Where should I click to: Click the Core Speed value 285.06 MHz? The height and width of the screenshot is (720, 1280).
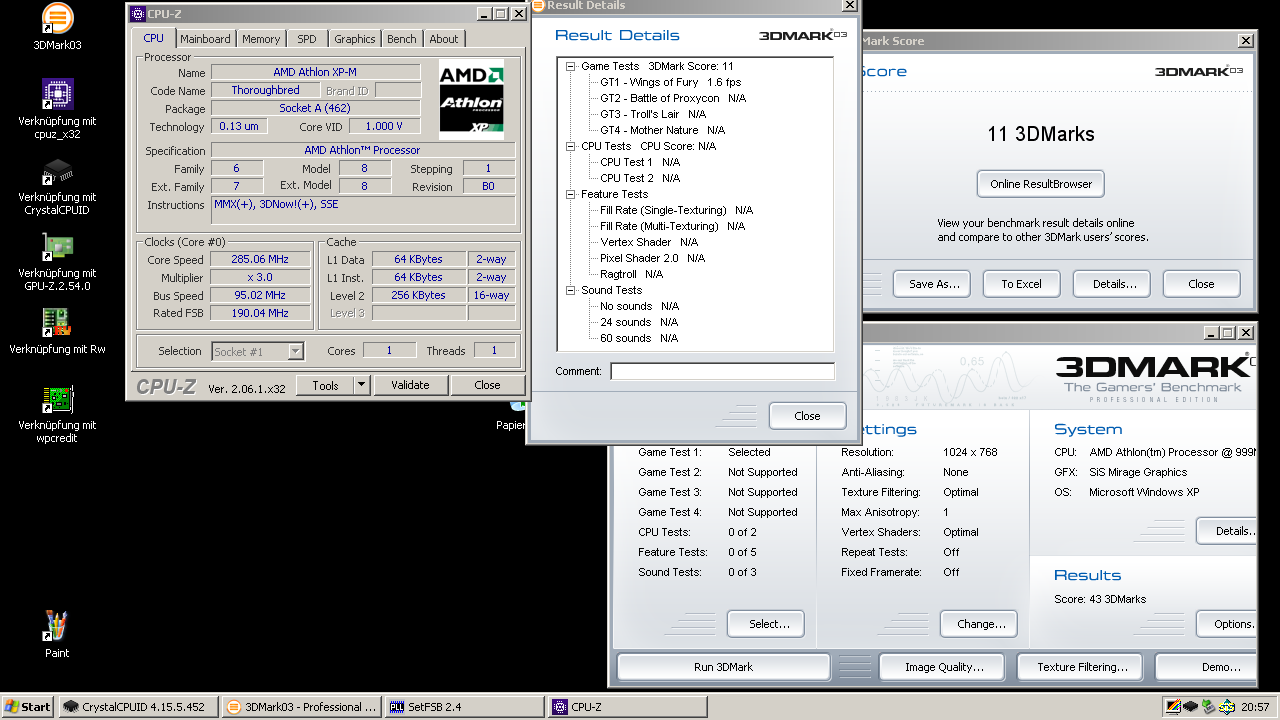pyautogui.click(x=259, y=260)
